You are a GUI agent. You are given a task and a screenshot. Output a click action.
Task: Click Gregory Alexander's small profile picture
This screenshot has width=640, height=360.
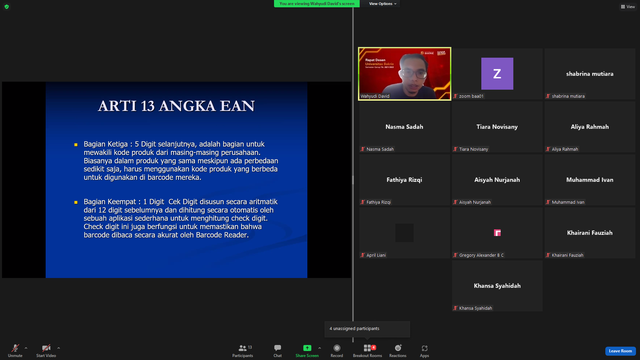point(497,233)
